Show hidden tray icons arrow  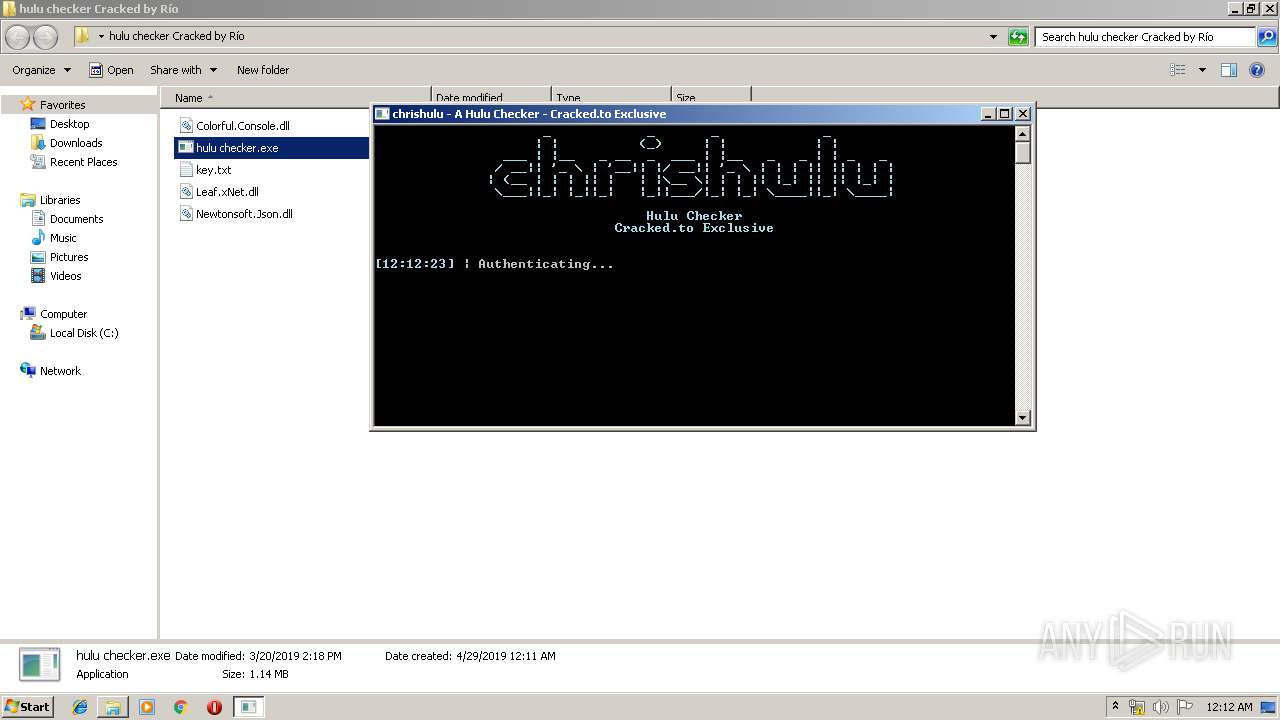(1115, 707)
